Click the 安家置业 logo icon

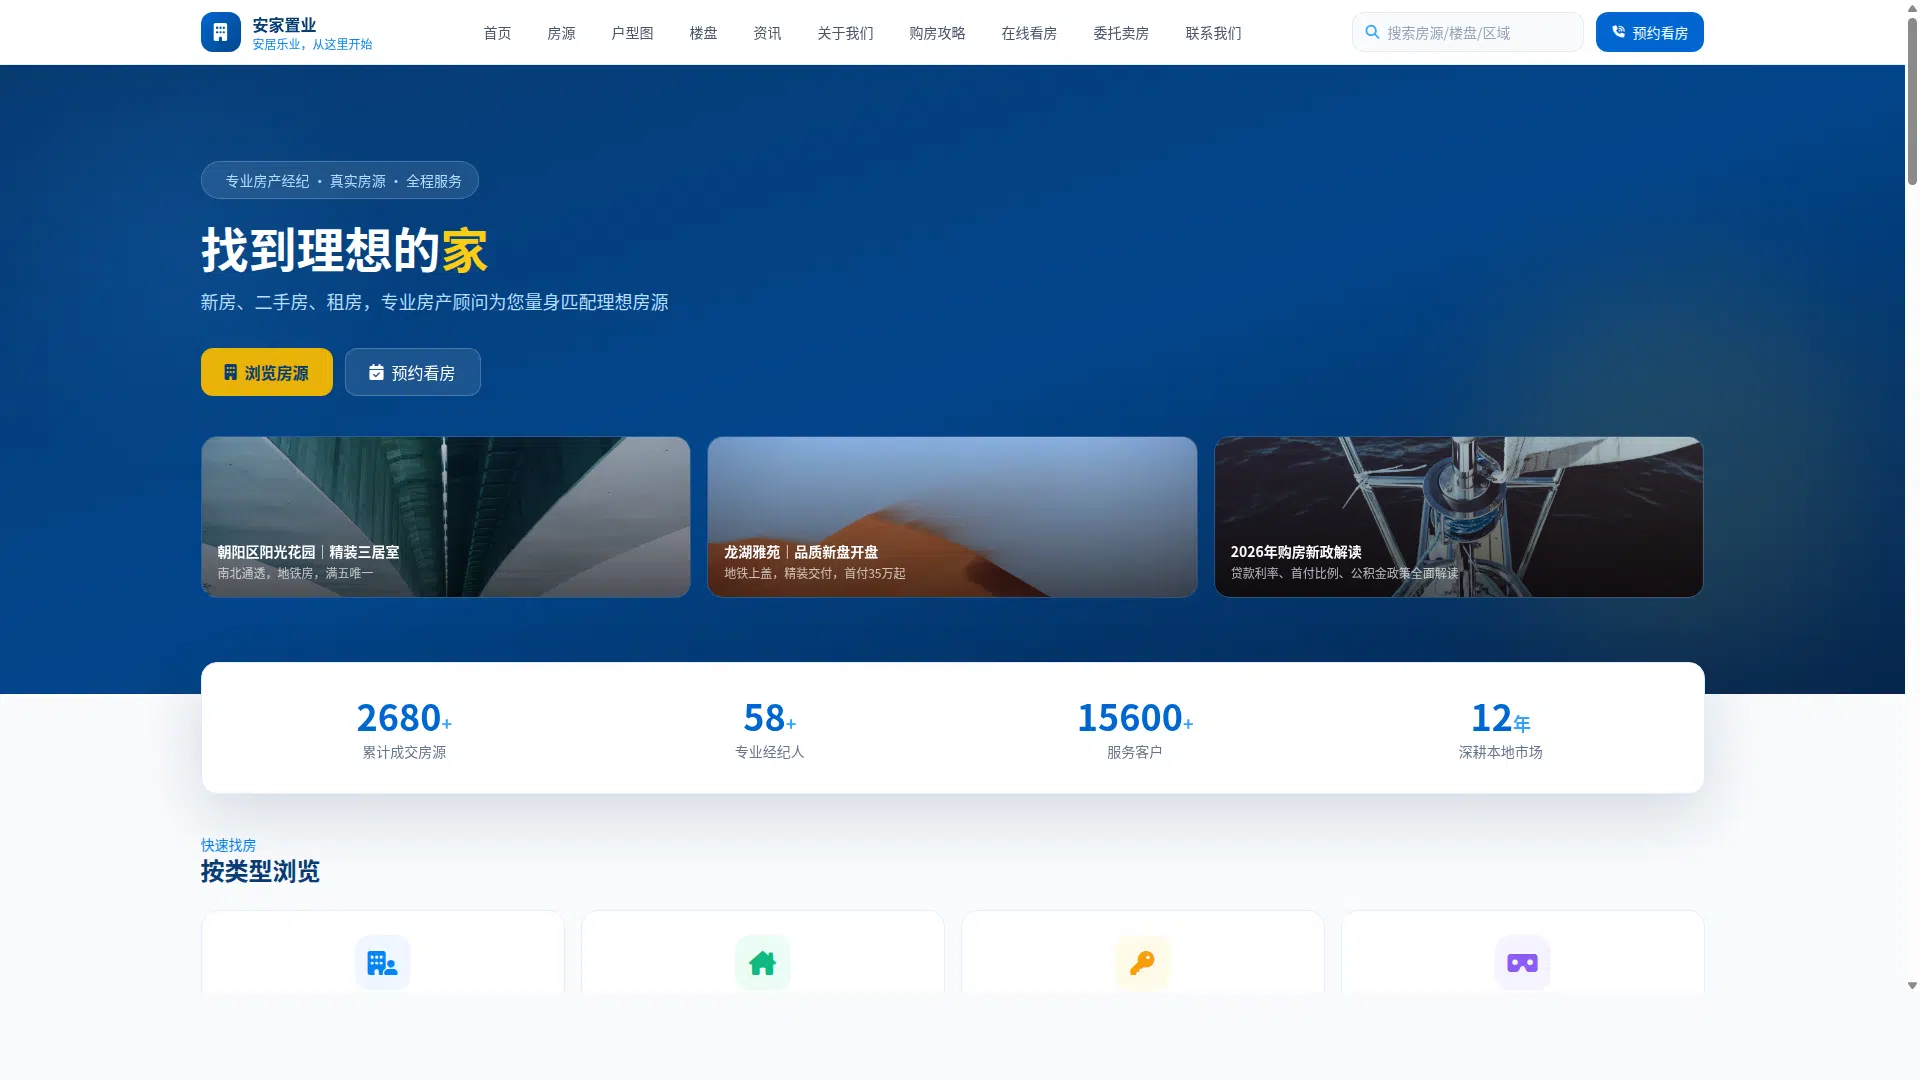pos(220,31)
